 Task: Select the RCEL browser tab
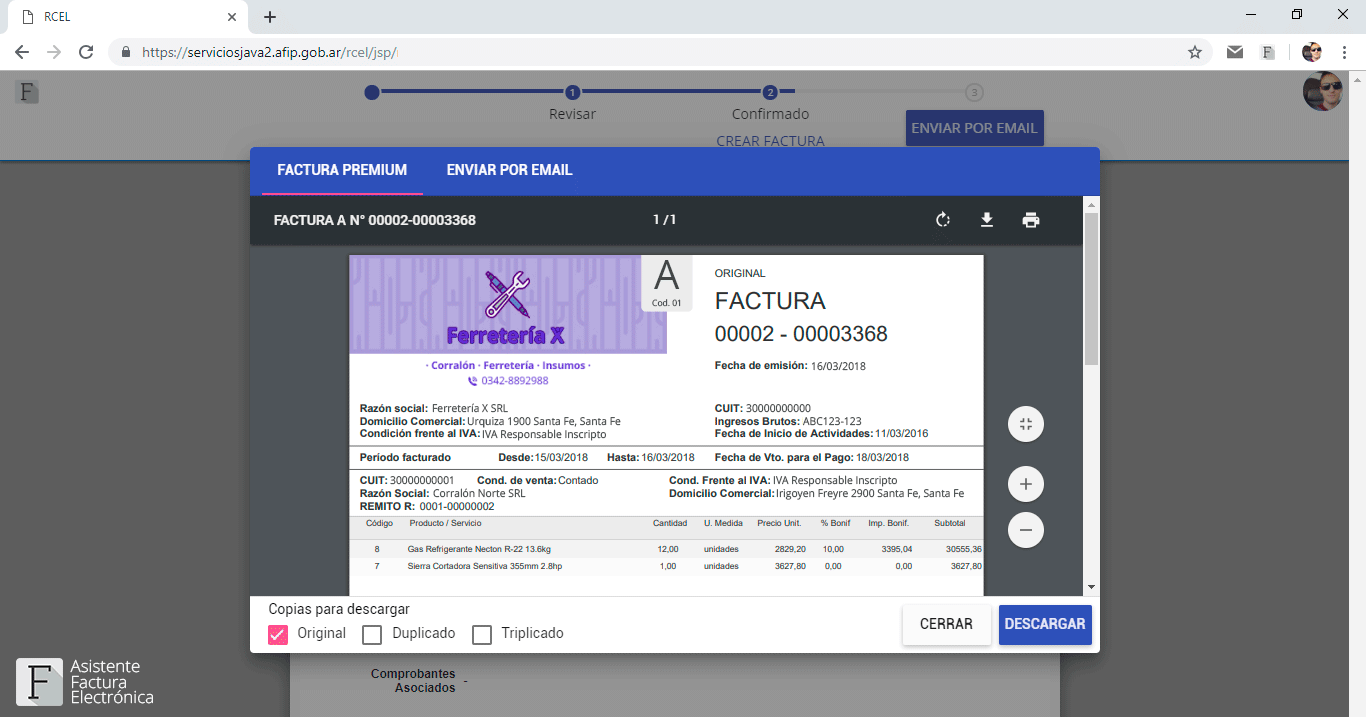pos(120,16)
